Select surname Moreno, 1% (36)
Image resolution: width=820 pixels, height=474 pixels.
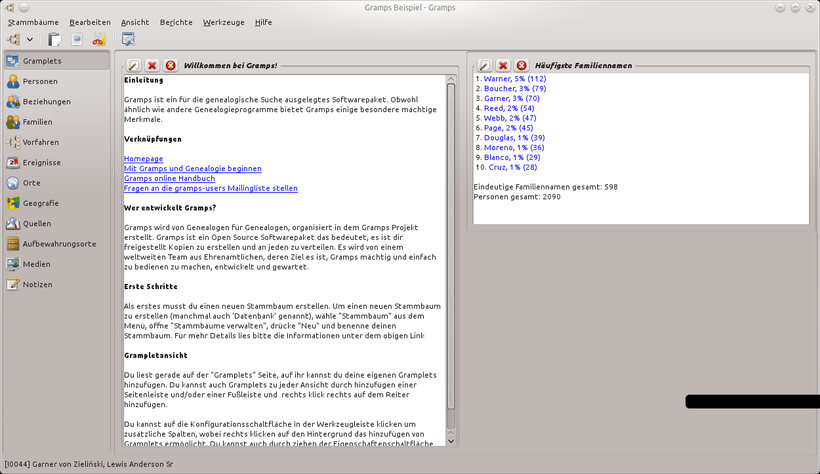coord(514,148)
